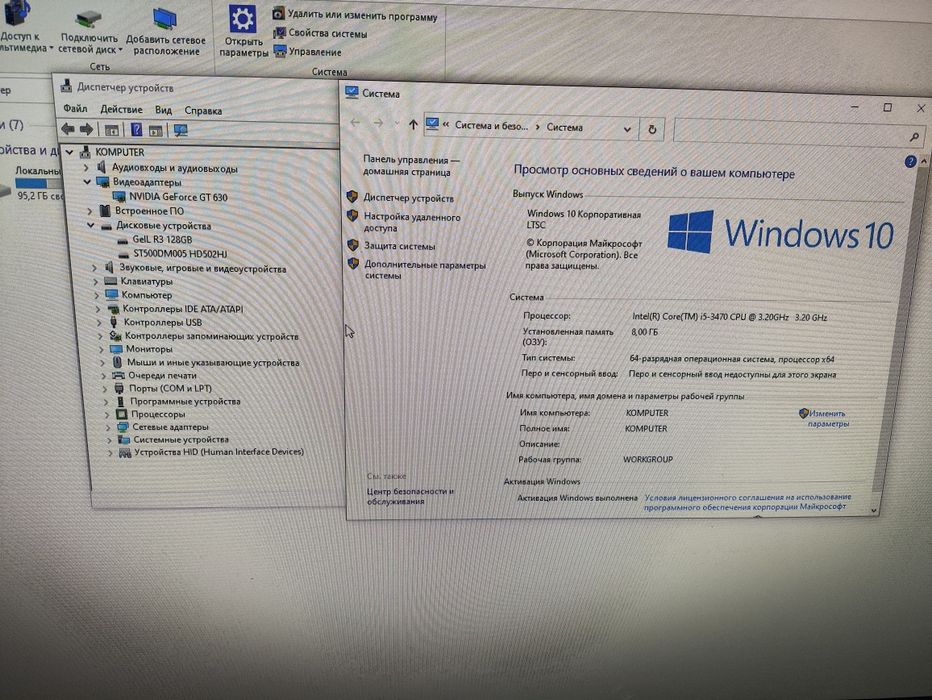Open Диспетчер устройств link in sidebar
Screen dimensions: 932x700
408,198
